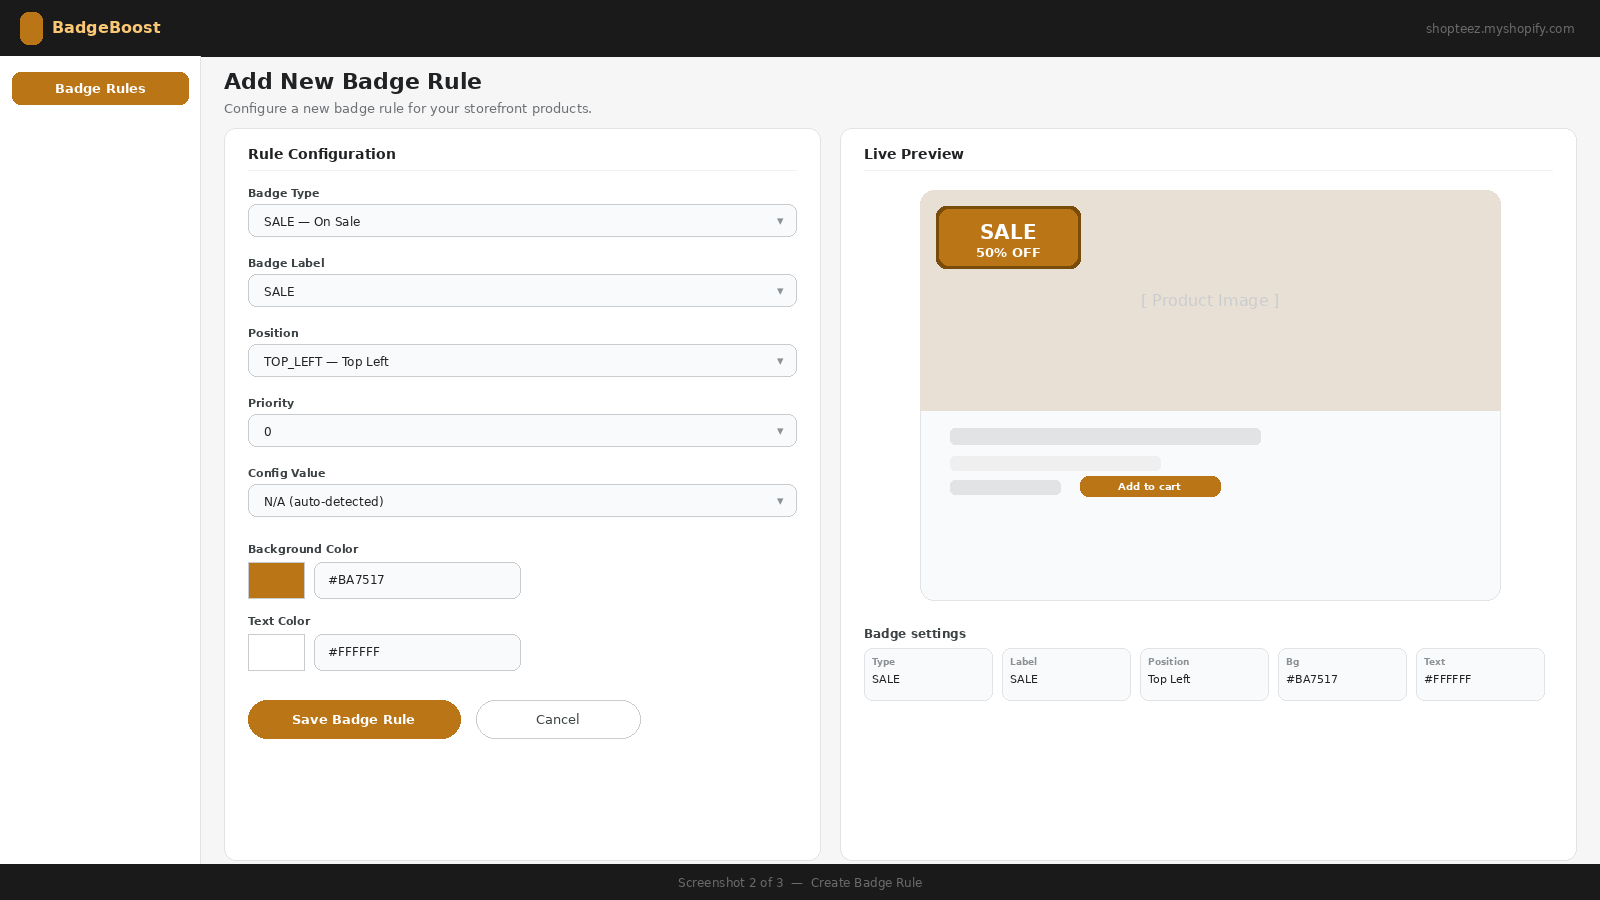Image resolution: width=1600 pixels, height=900 pixels.
Task: Click the Badge Type field label
Action: (x=284, y=193)
